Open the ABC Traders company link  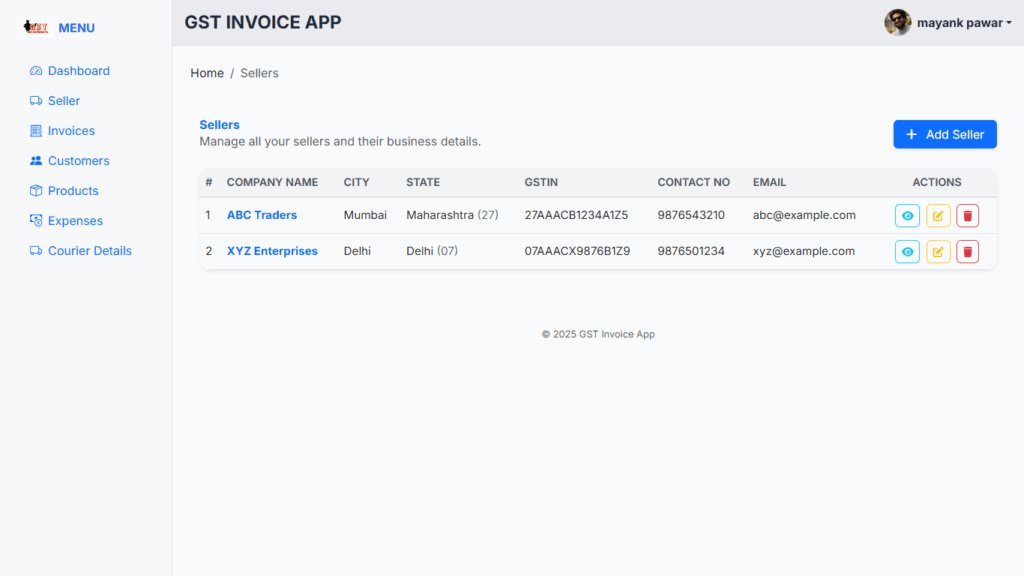[262, 215]
